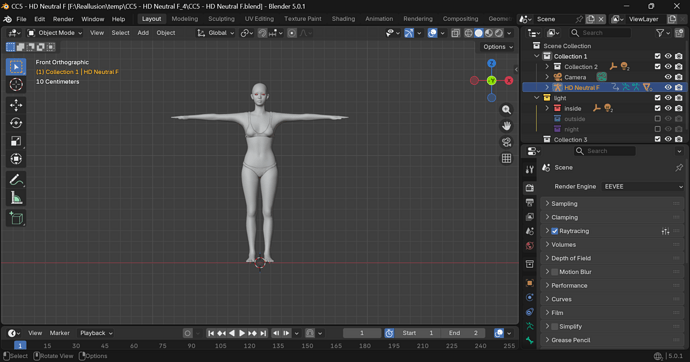Select the Select Box tool
690x362 pixels.
(x=16, y=67)
